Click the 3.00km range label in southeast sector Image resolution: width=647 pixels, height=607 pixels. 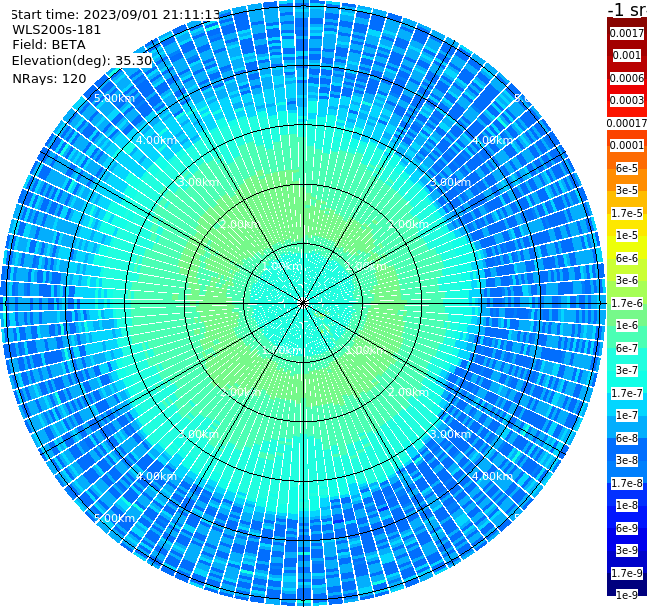coord(450,434)
